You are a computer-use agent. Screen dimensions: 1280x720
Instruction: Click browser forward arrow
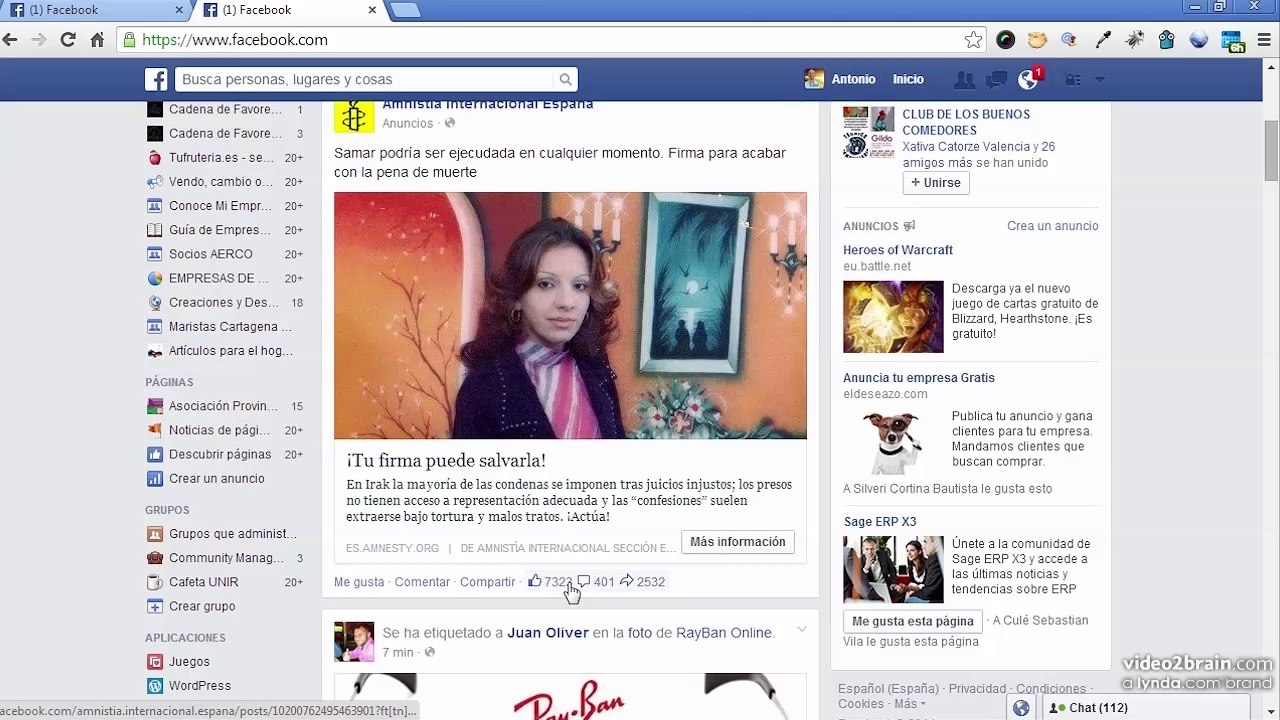point(39,40)
